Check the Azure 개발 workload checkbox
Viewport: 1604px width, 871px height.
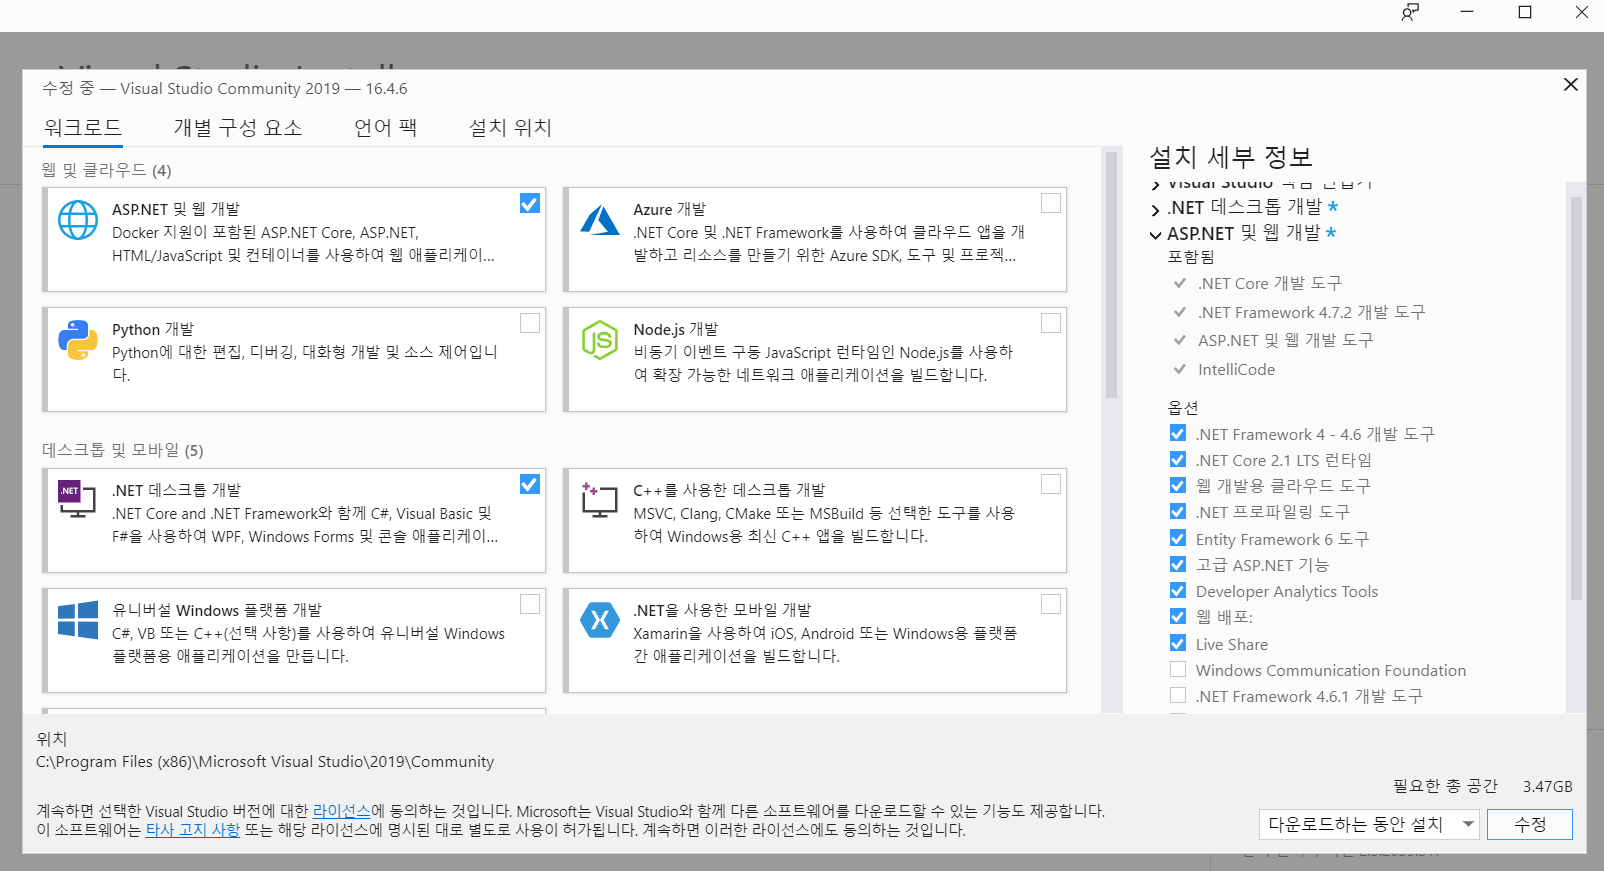pyautogui.click(x=1051, y=203)
